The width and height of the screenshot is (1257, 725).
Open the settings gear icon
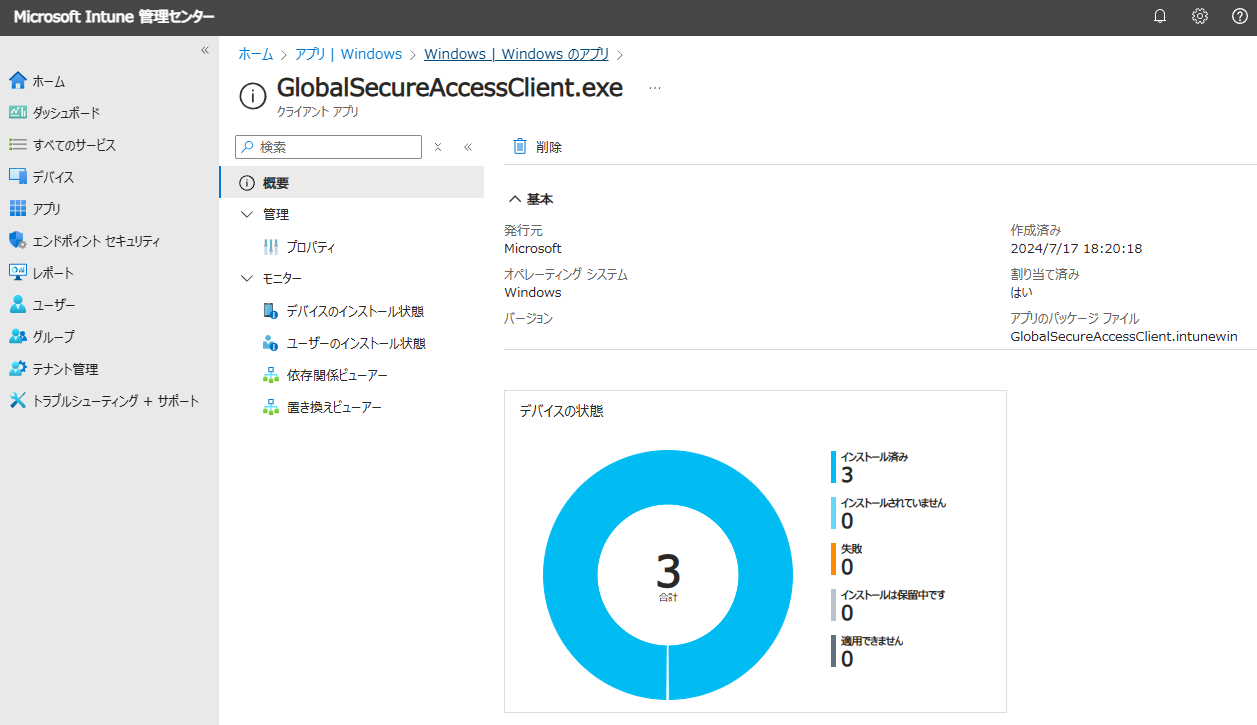[1200, 16]
